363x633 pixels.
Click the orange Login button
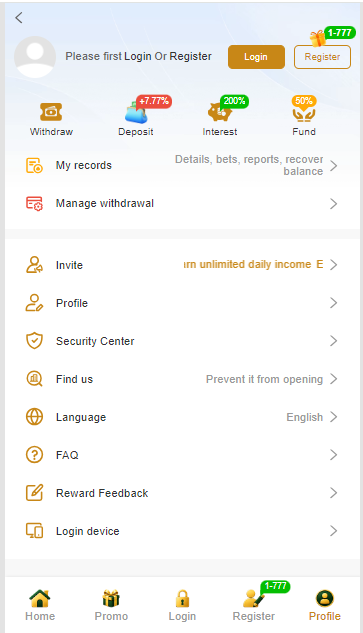point(256,57)
